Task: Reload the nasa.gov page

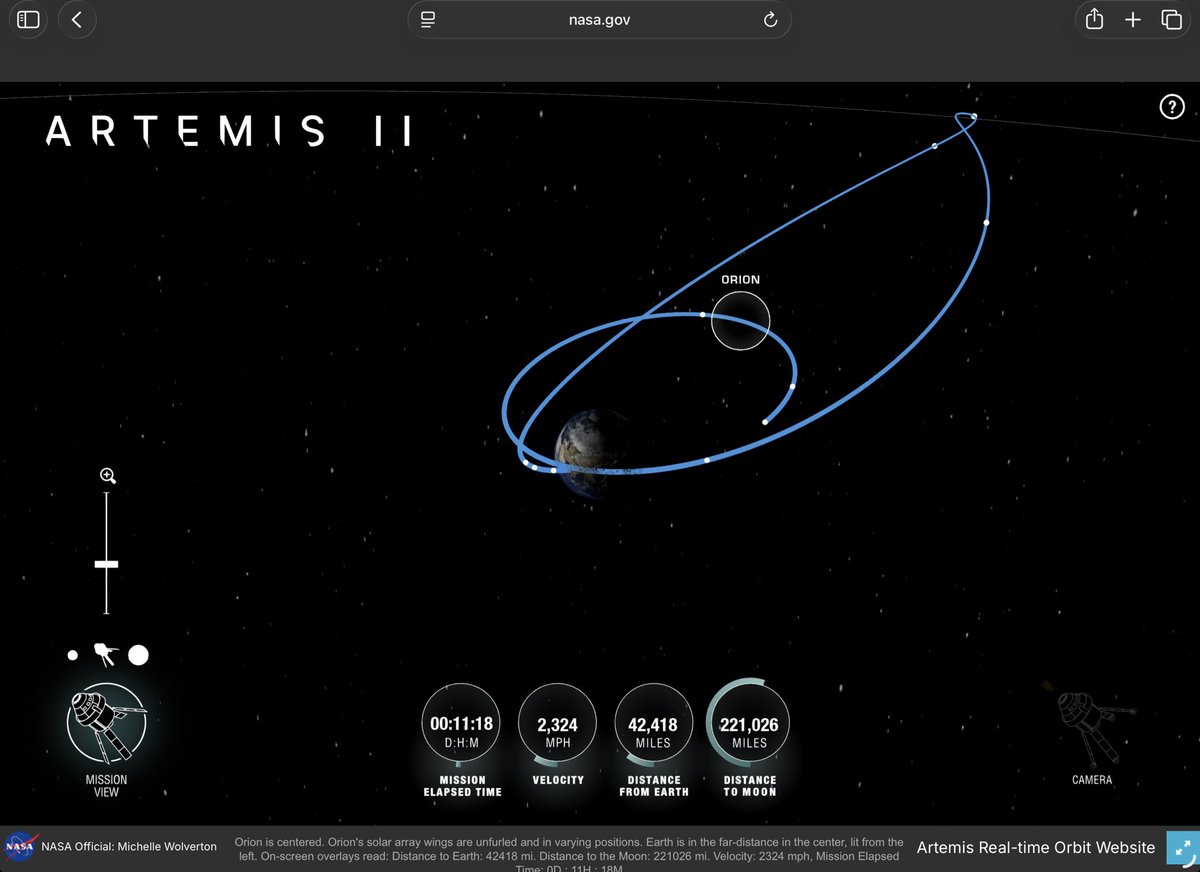Action: point(770,20)
